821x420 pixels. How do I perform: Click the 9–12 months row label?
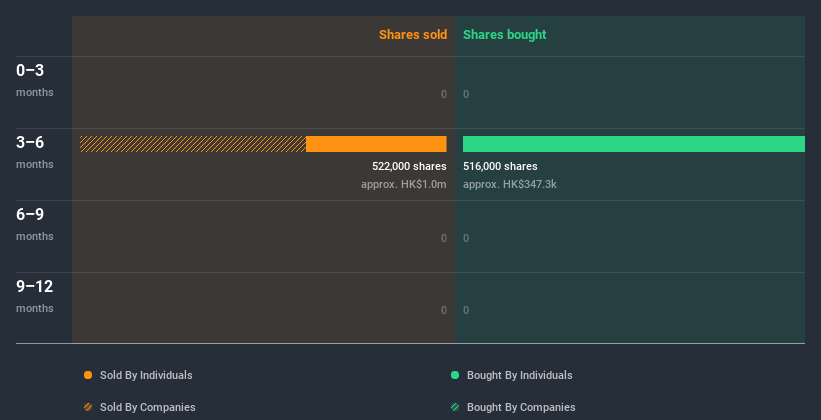(x=35, y=296)
